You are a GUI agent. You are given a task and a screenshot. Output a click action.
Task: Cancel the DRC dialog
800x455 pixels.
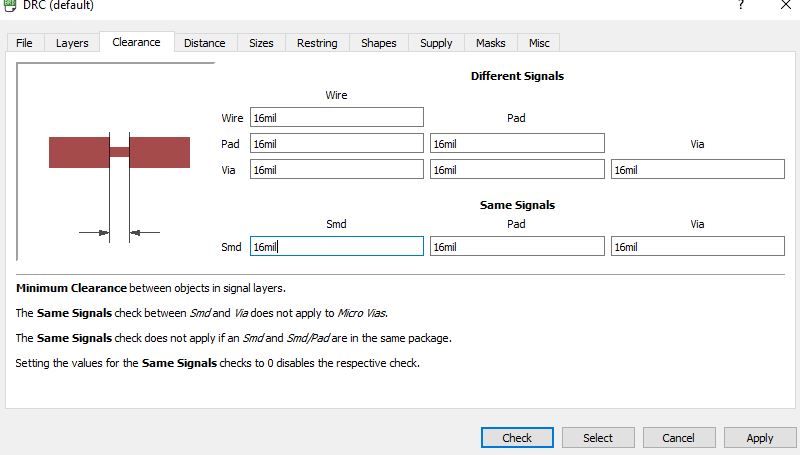[x=679, y=438]
